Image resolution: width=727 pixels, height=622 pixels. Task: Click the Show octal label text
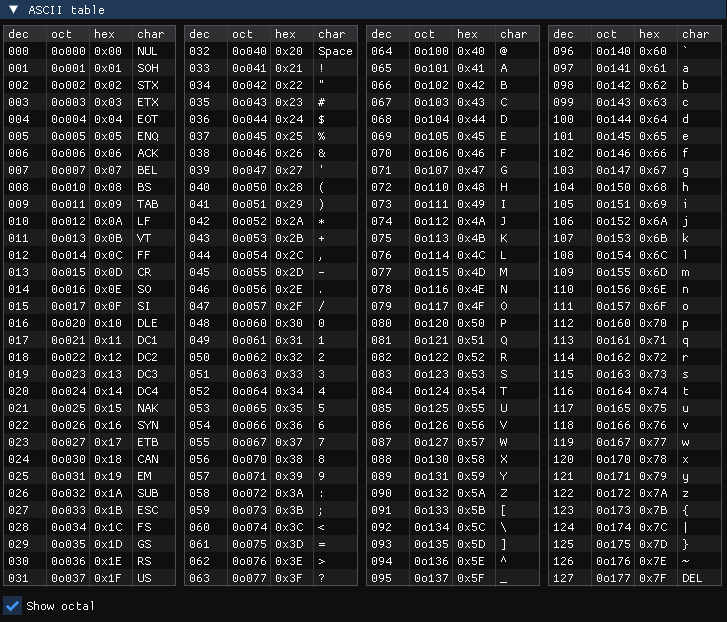point(61,606)
